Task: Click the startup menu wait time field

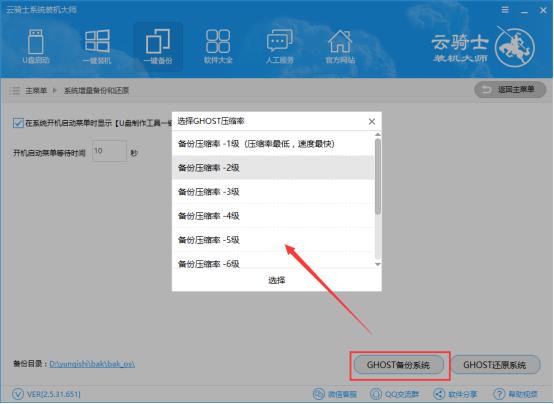Action: pos(109,151)
